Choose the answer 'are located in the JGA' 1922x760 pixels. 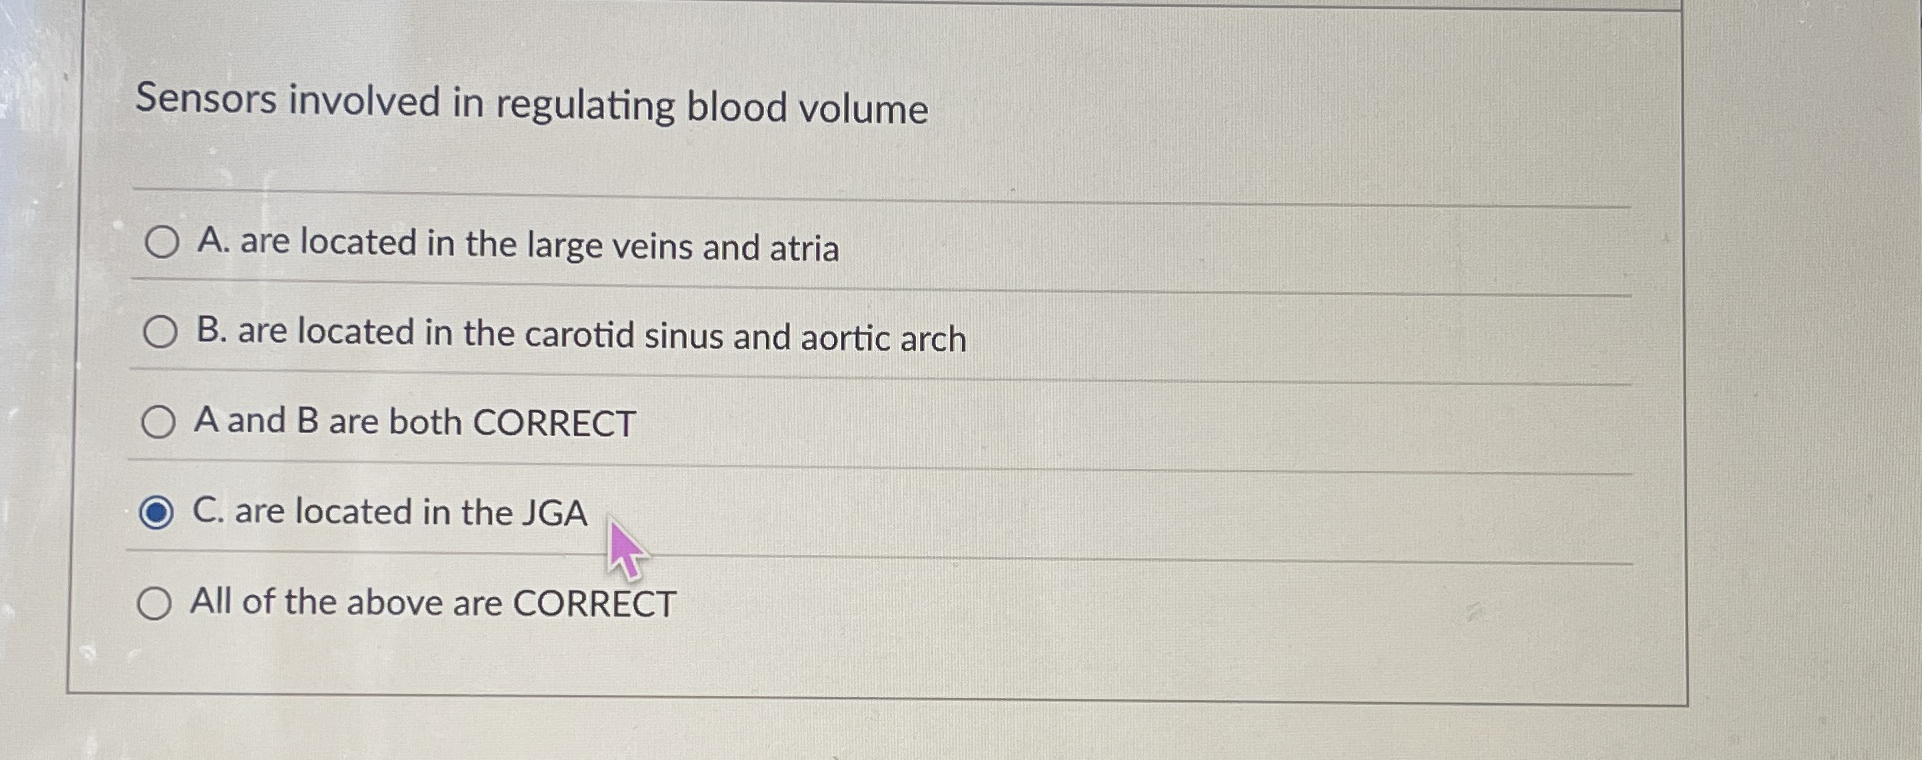(389, 513)
